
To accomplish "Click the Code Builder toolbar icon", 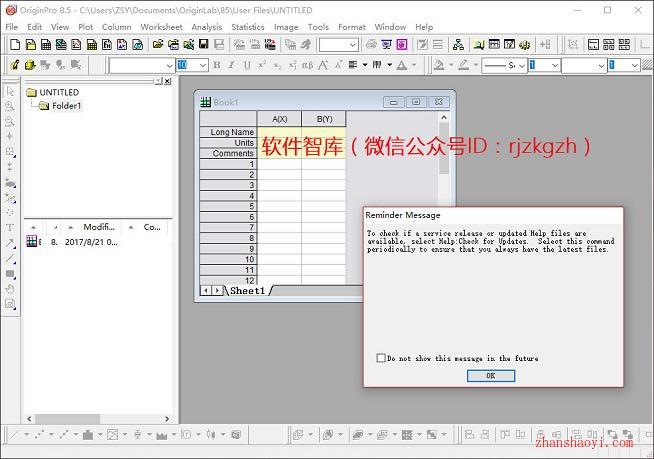I will click(525, 44).
